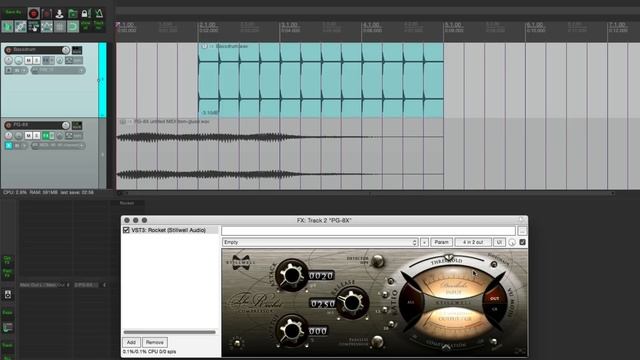
Task: Click the Remove button in FX window
Action: (155, 342)
